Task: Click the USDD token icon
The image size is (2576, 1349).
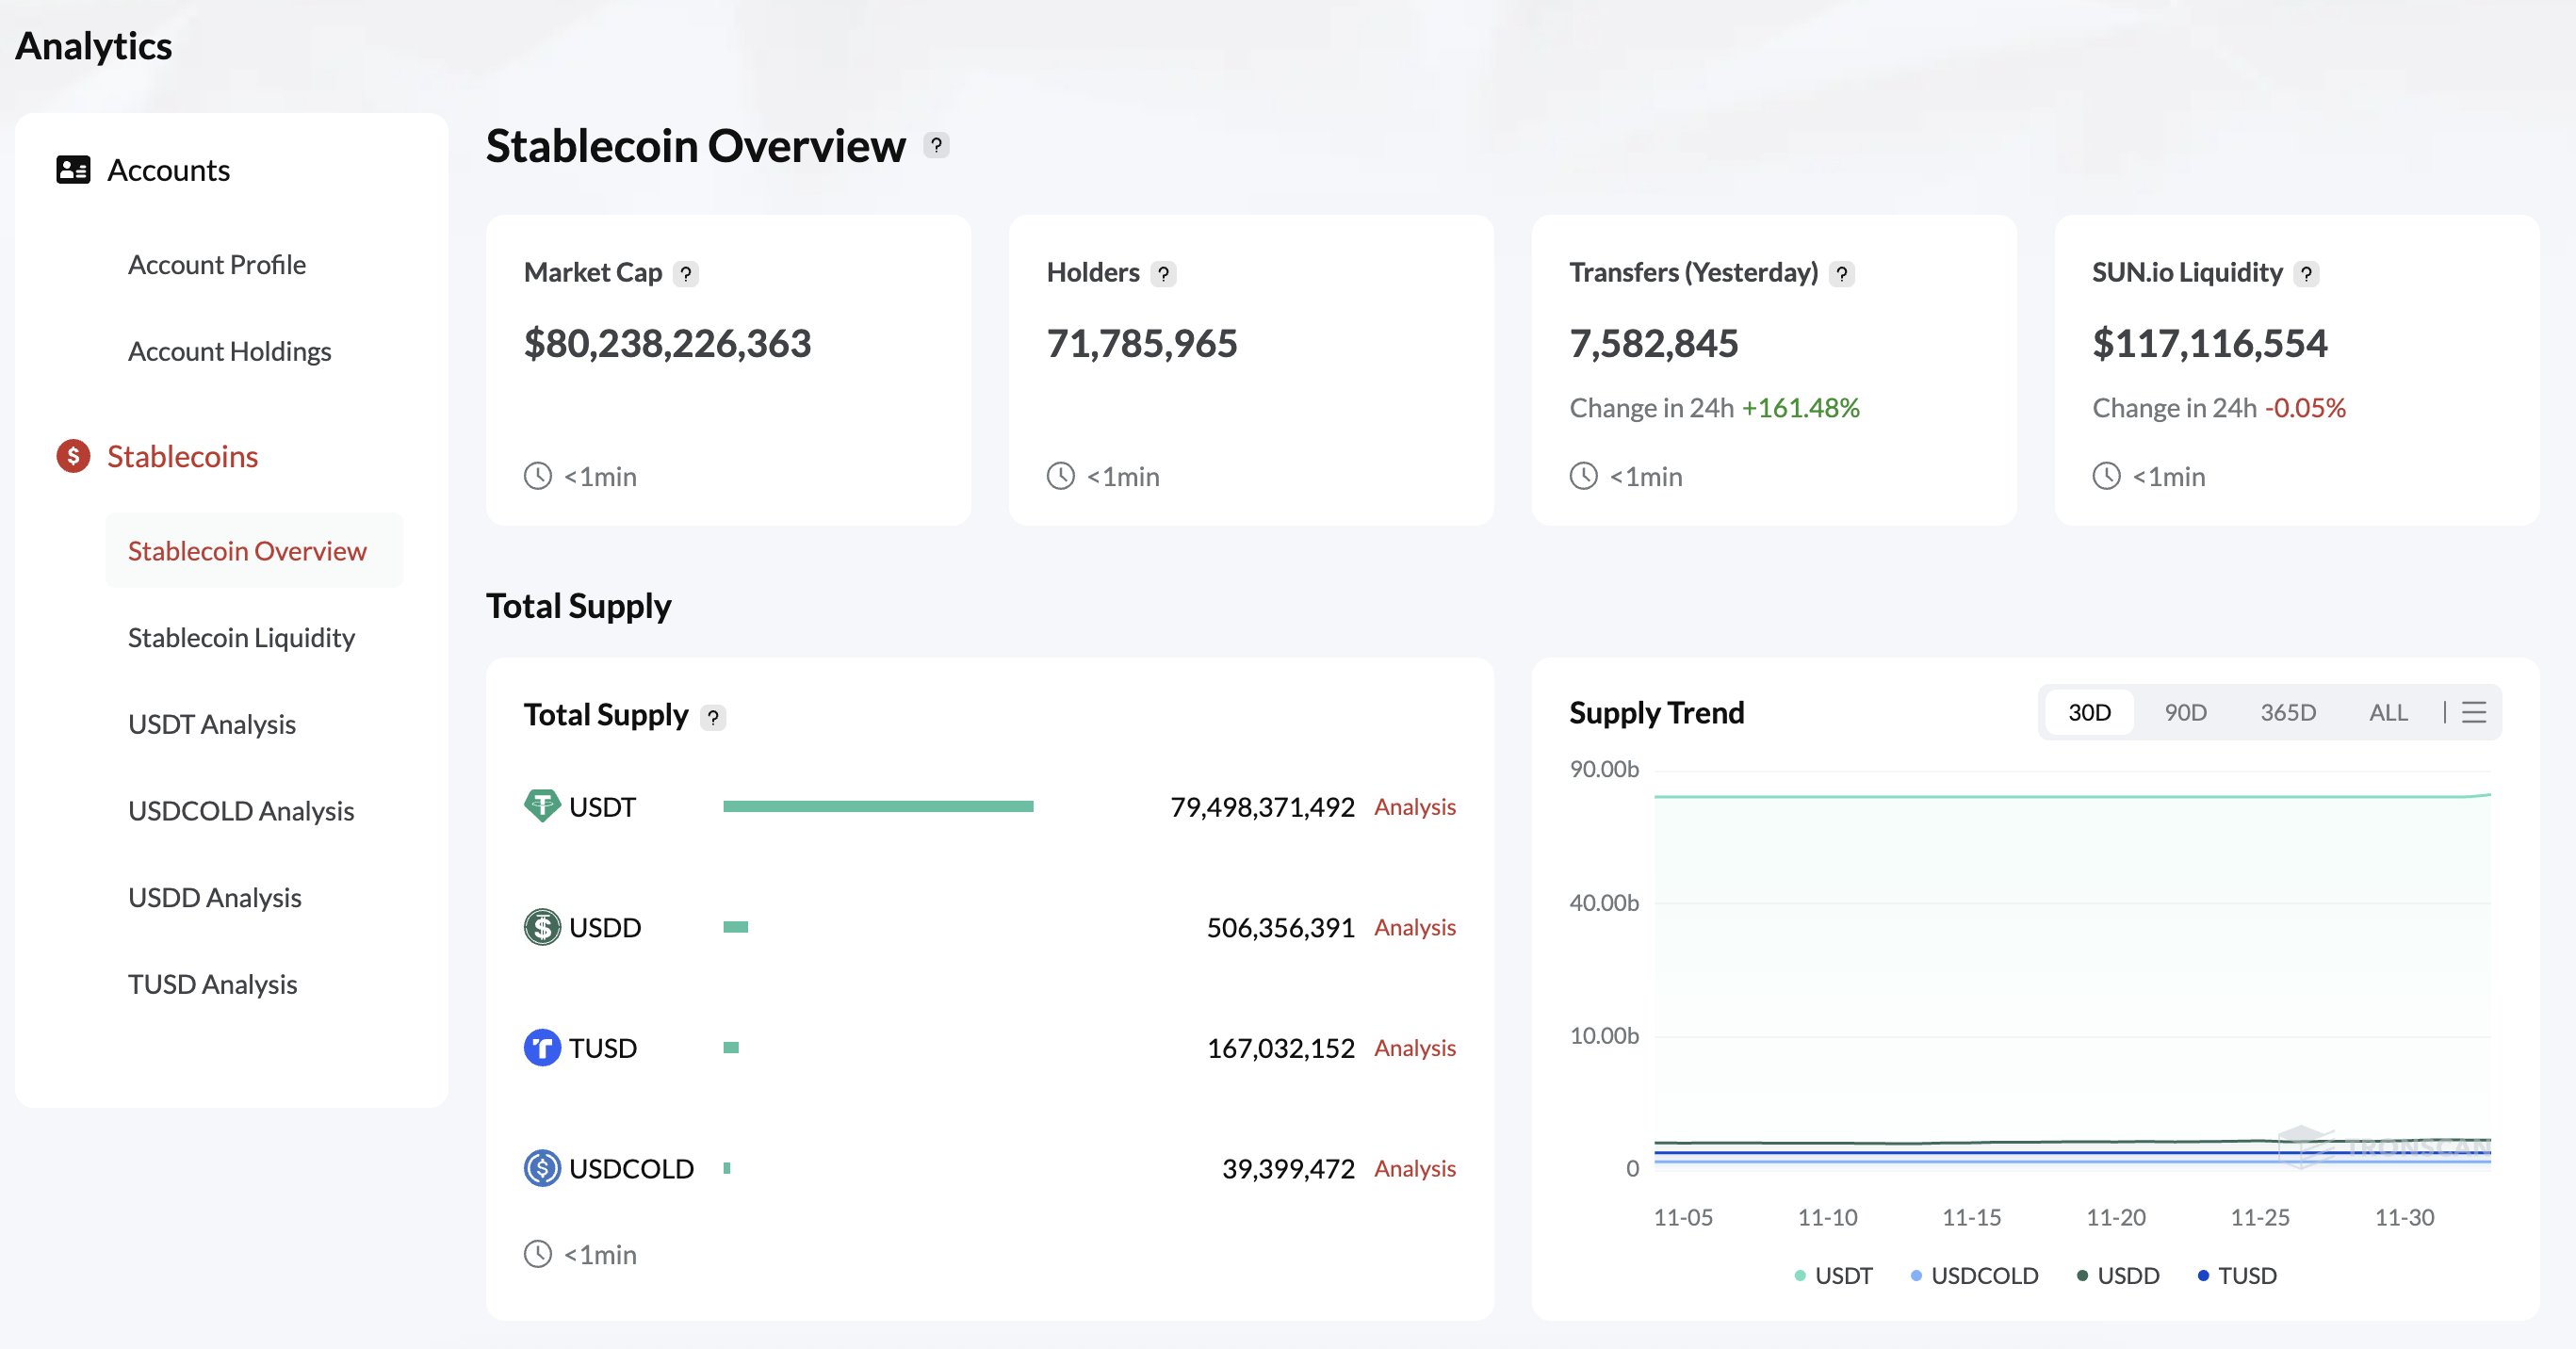Action: [541, 927]
